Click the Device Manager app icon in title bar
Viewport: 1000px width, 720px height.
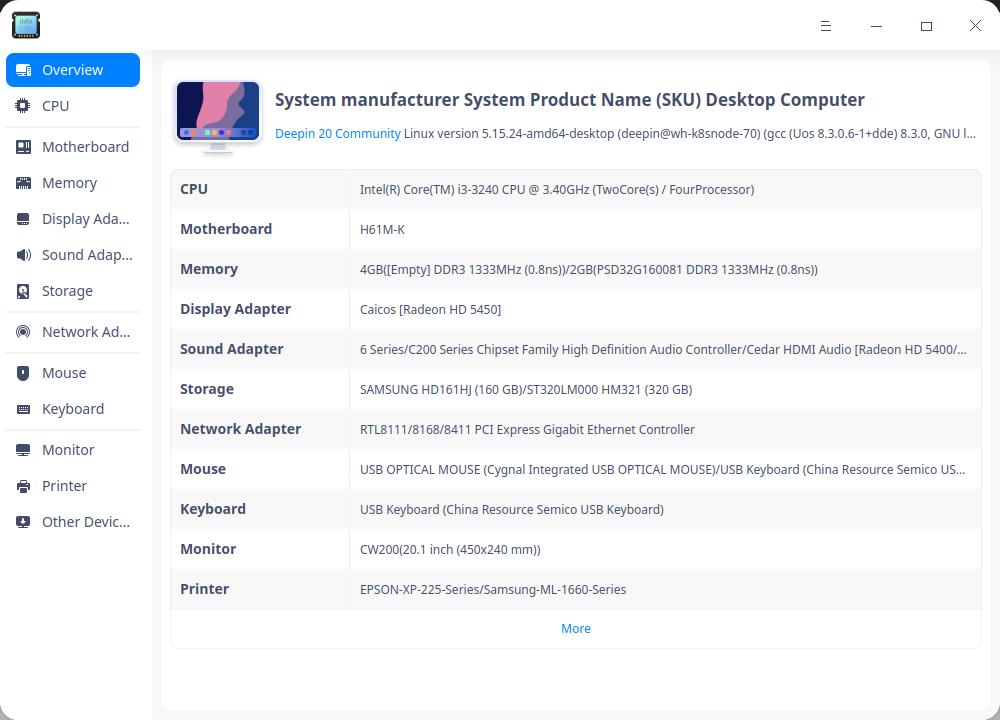[26, 25]
